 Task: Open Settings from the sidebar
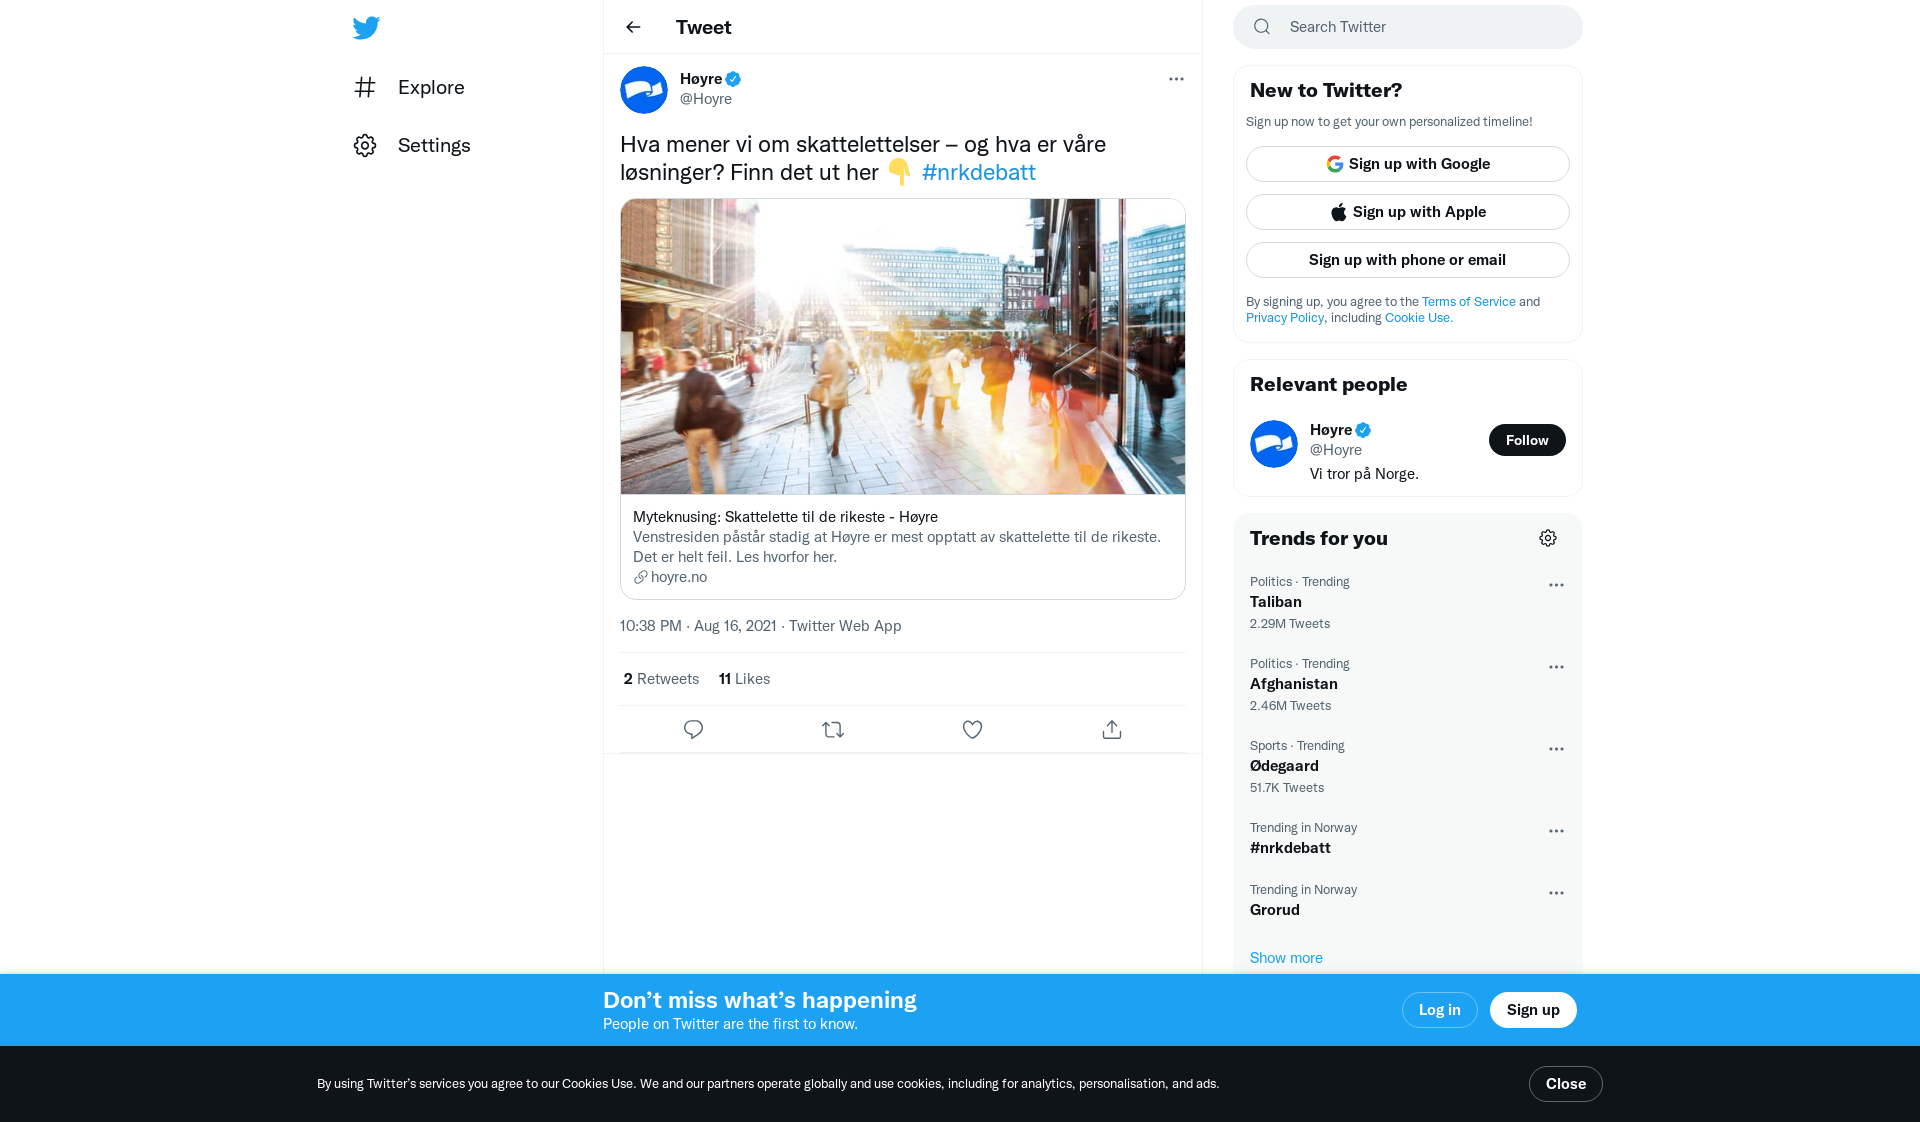pyautogui.click(x=412, y=145)
